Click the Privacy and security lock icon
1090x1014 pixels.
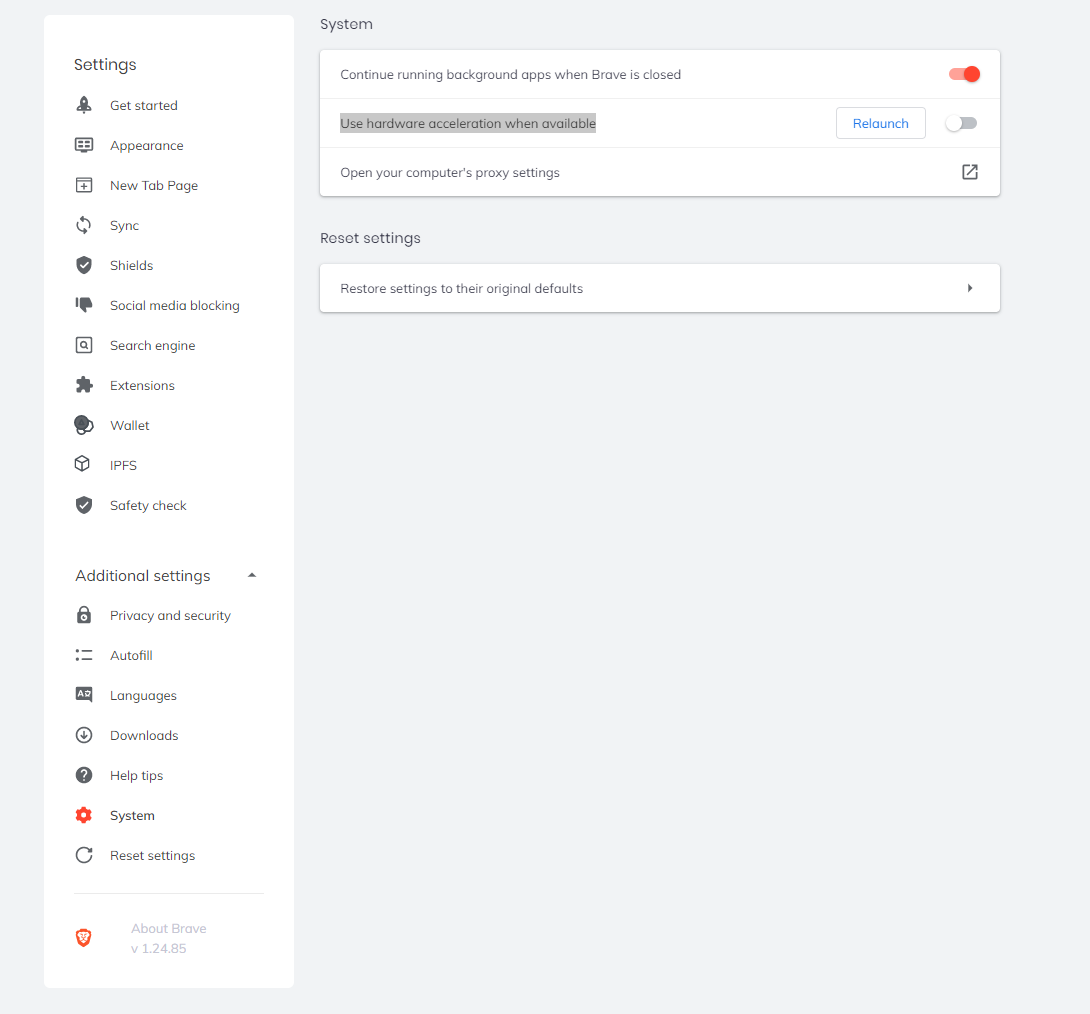(83, 614)
